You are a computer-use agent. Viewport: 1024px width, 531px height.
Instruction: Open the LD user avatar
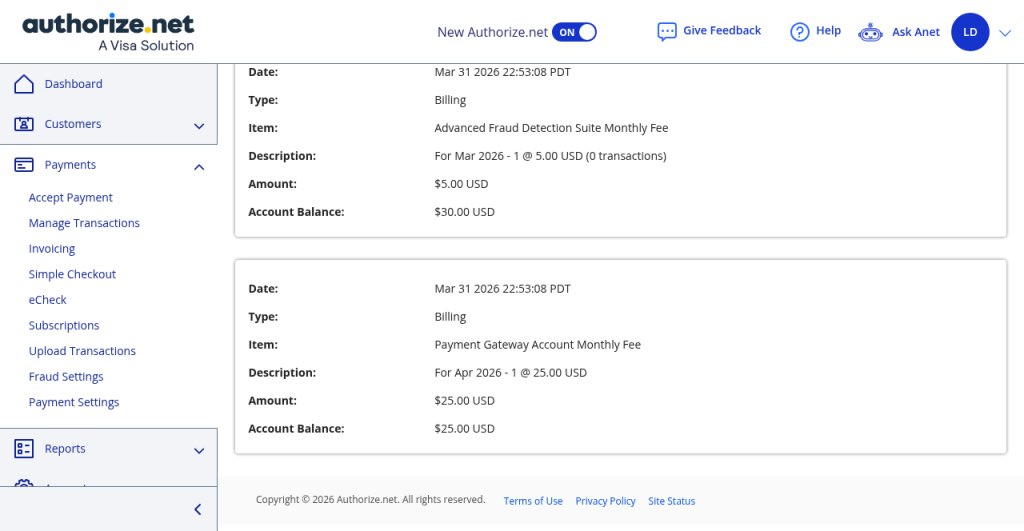(970, 32)
